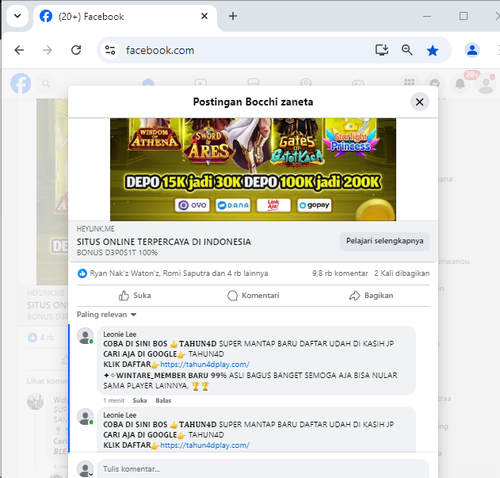
Task: Toggle the bookmark star
Action: (432, 51)
